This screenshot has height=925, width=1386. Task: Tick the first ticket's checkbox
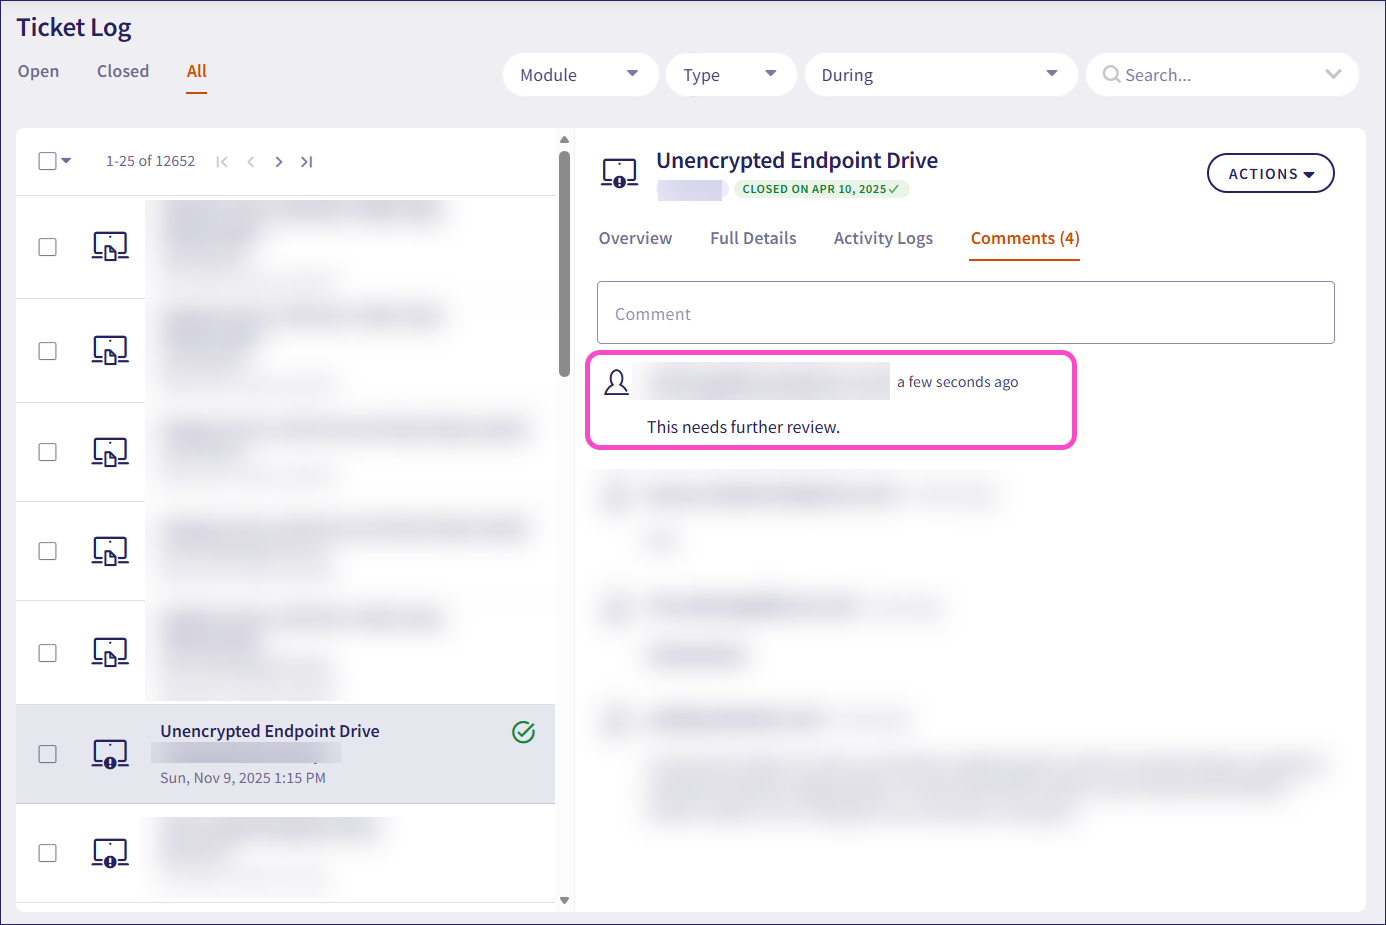(47, 247)
